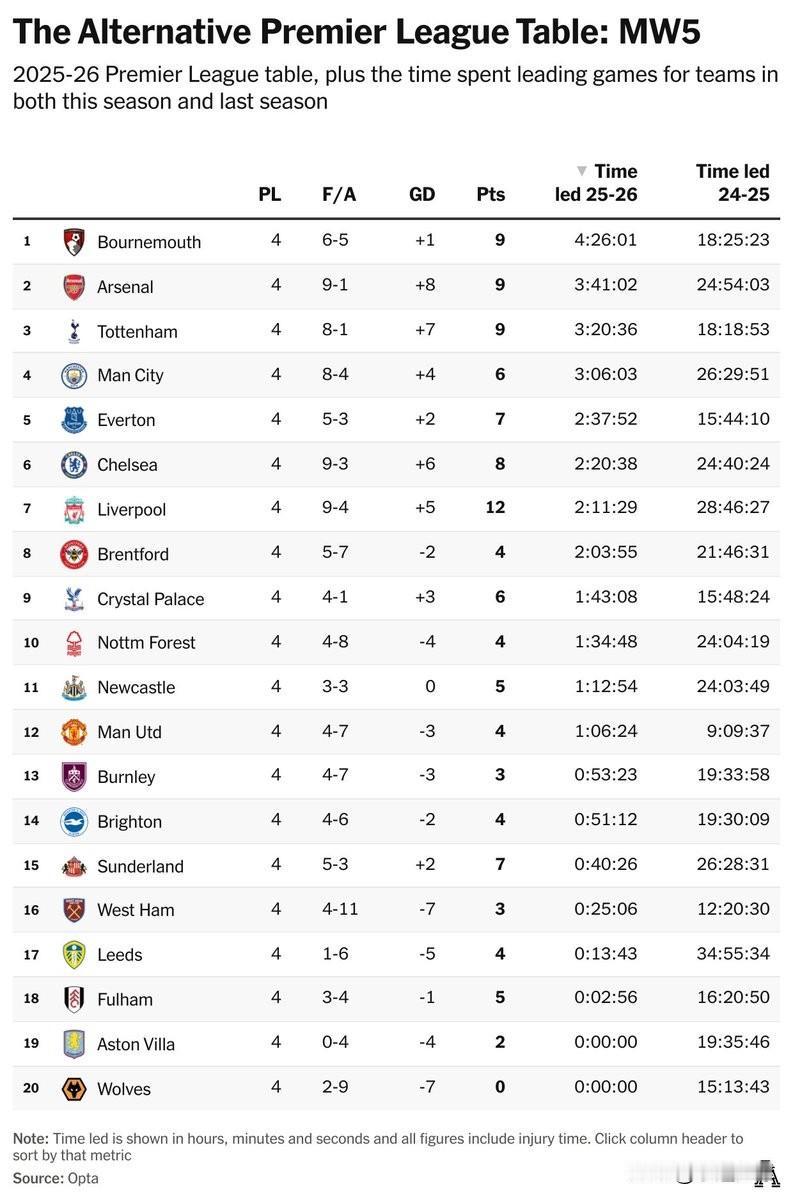Screen dimensions: 793x1200
Task: Sort by the GD column header
Action: pyautogui.click(x=422, y=194)
